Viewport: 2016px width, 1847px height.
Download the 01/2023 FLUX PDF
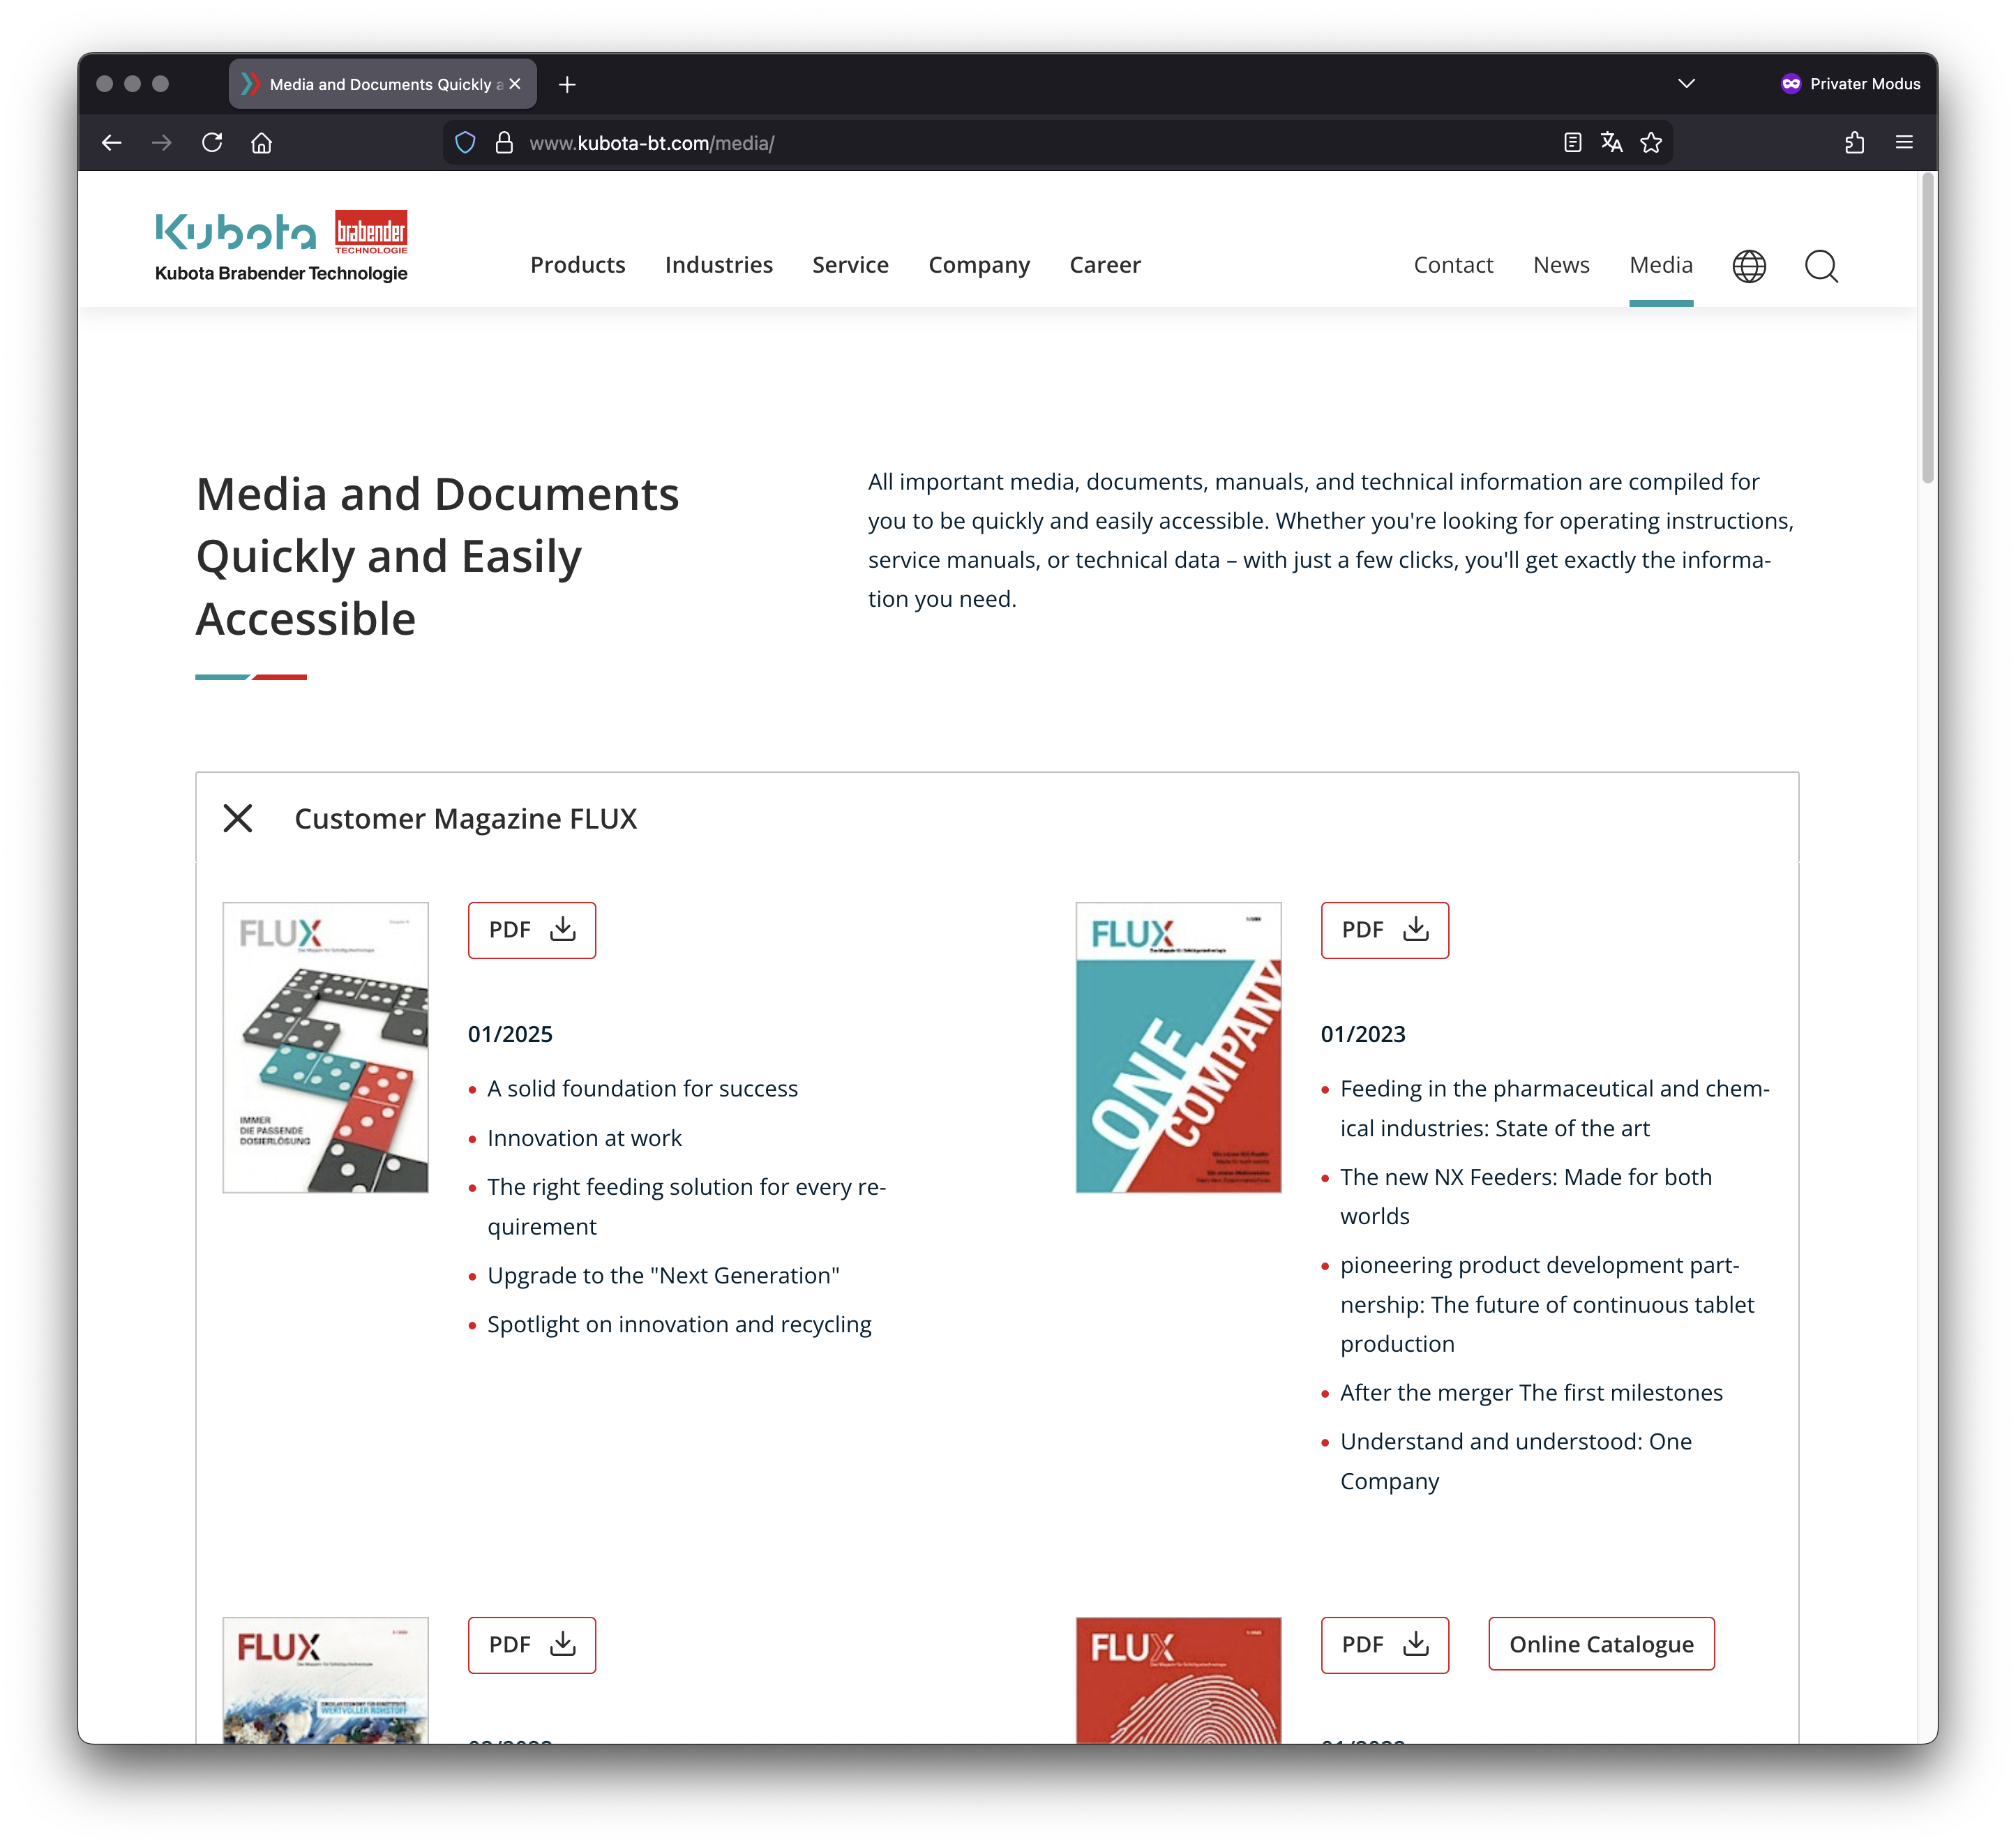tap(1384, 930)
